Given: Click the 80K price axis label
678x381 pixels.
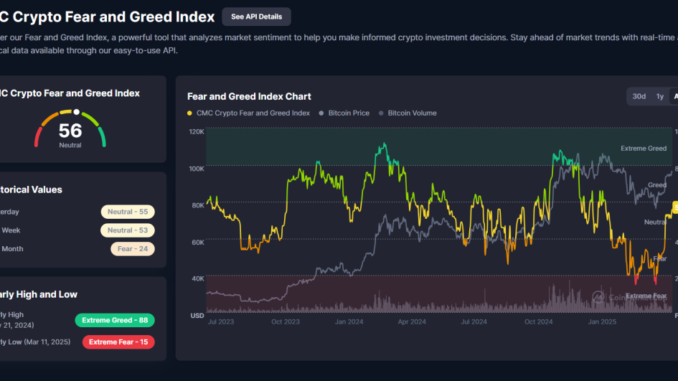Looking at the screenshot, I should click(x=198, y=205).
